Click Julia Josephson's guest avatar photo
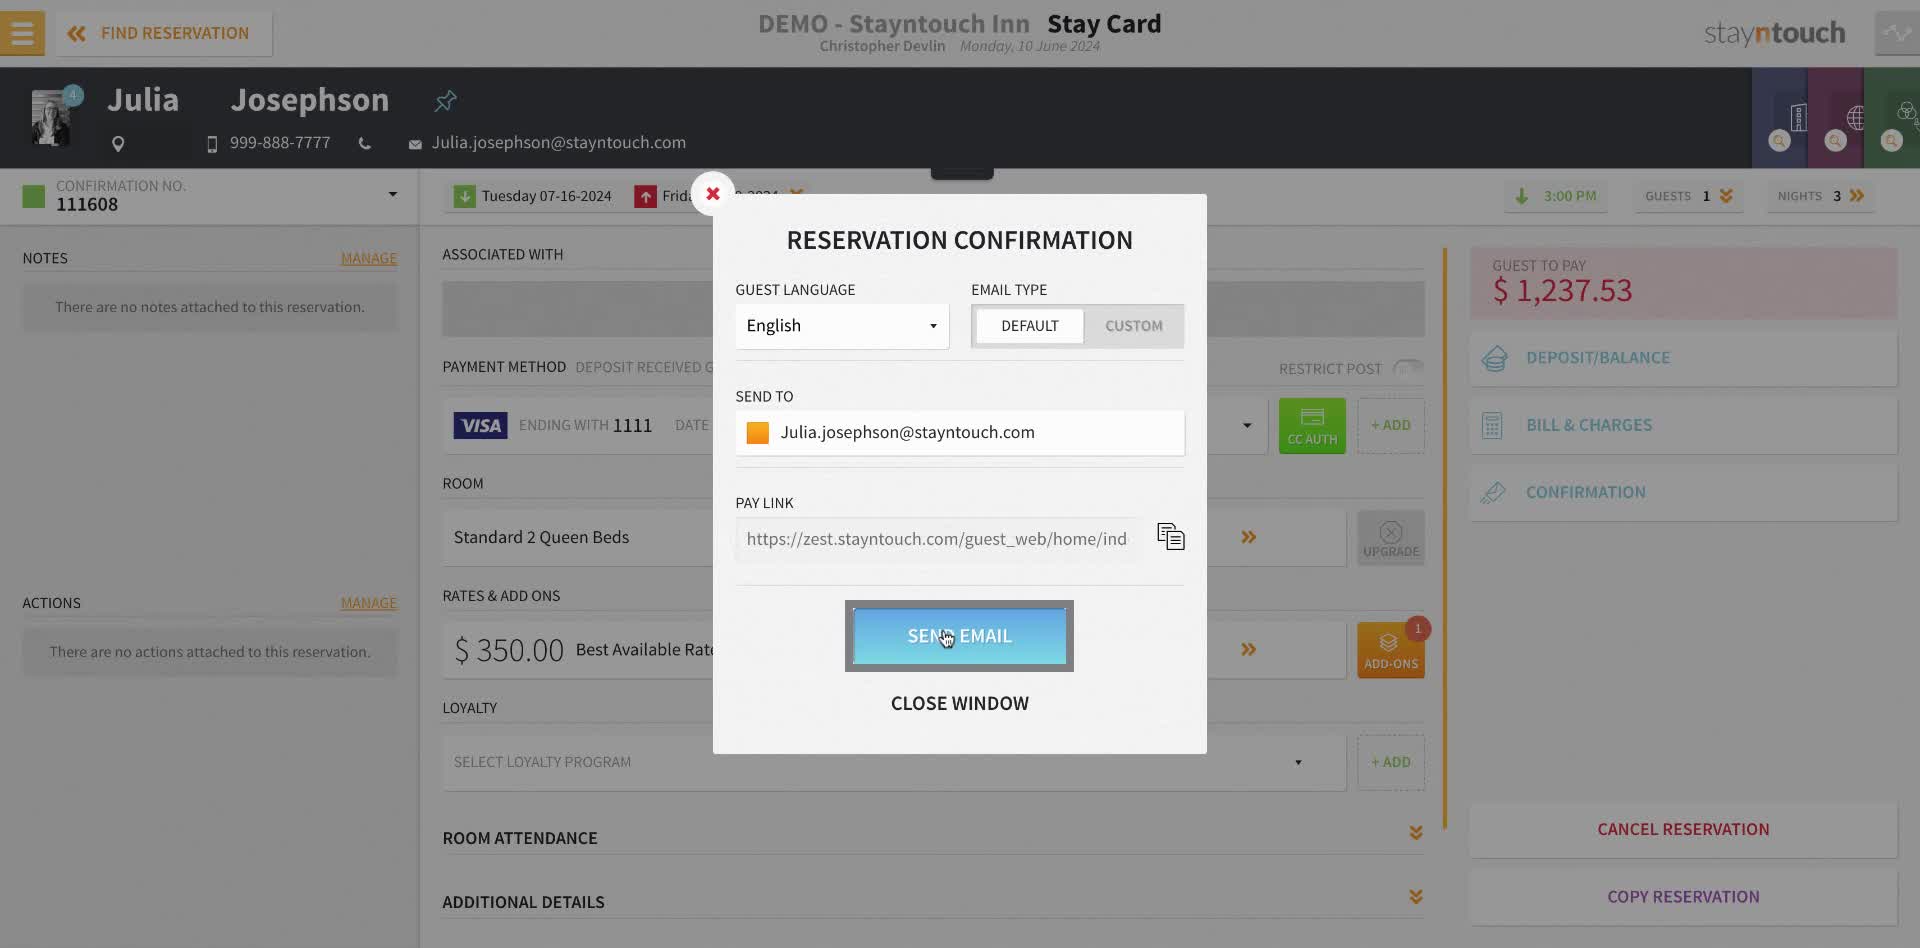Screen dimensions: 1920x948 (x=50, y=118)
